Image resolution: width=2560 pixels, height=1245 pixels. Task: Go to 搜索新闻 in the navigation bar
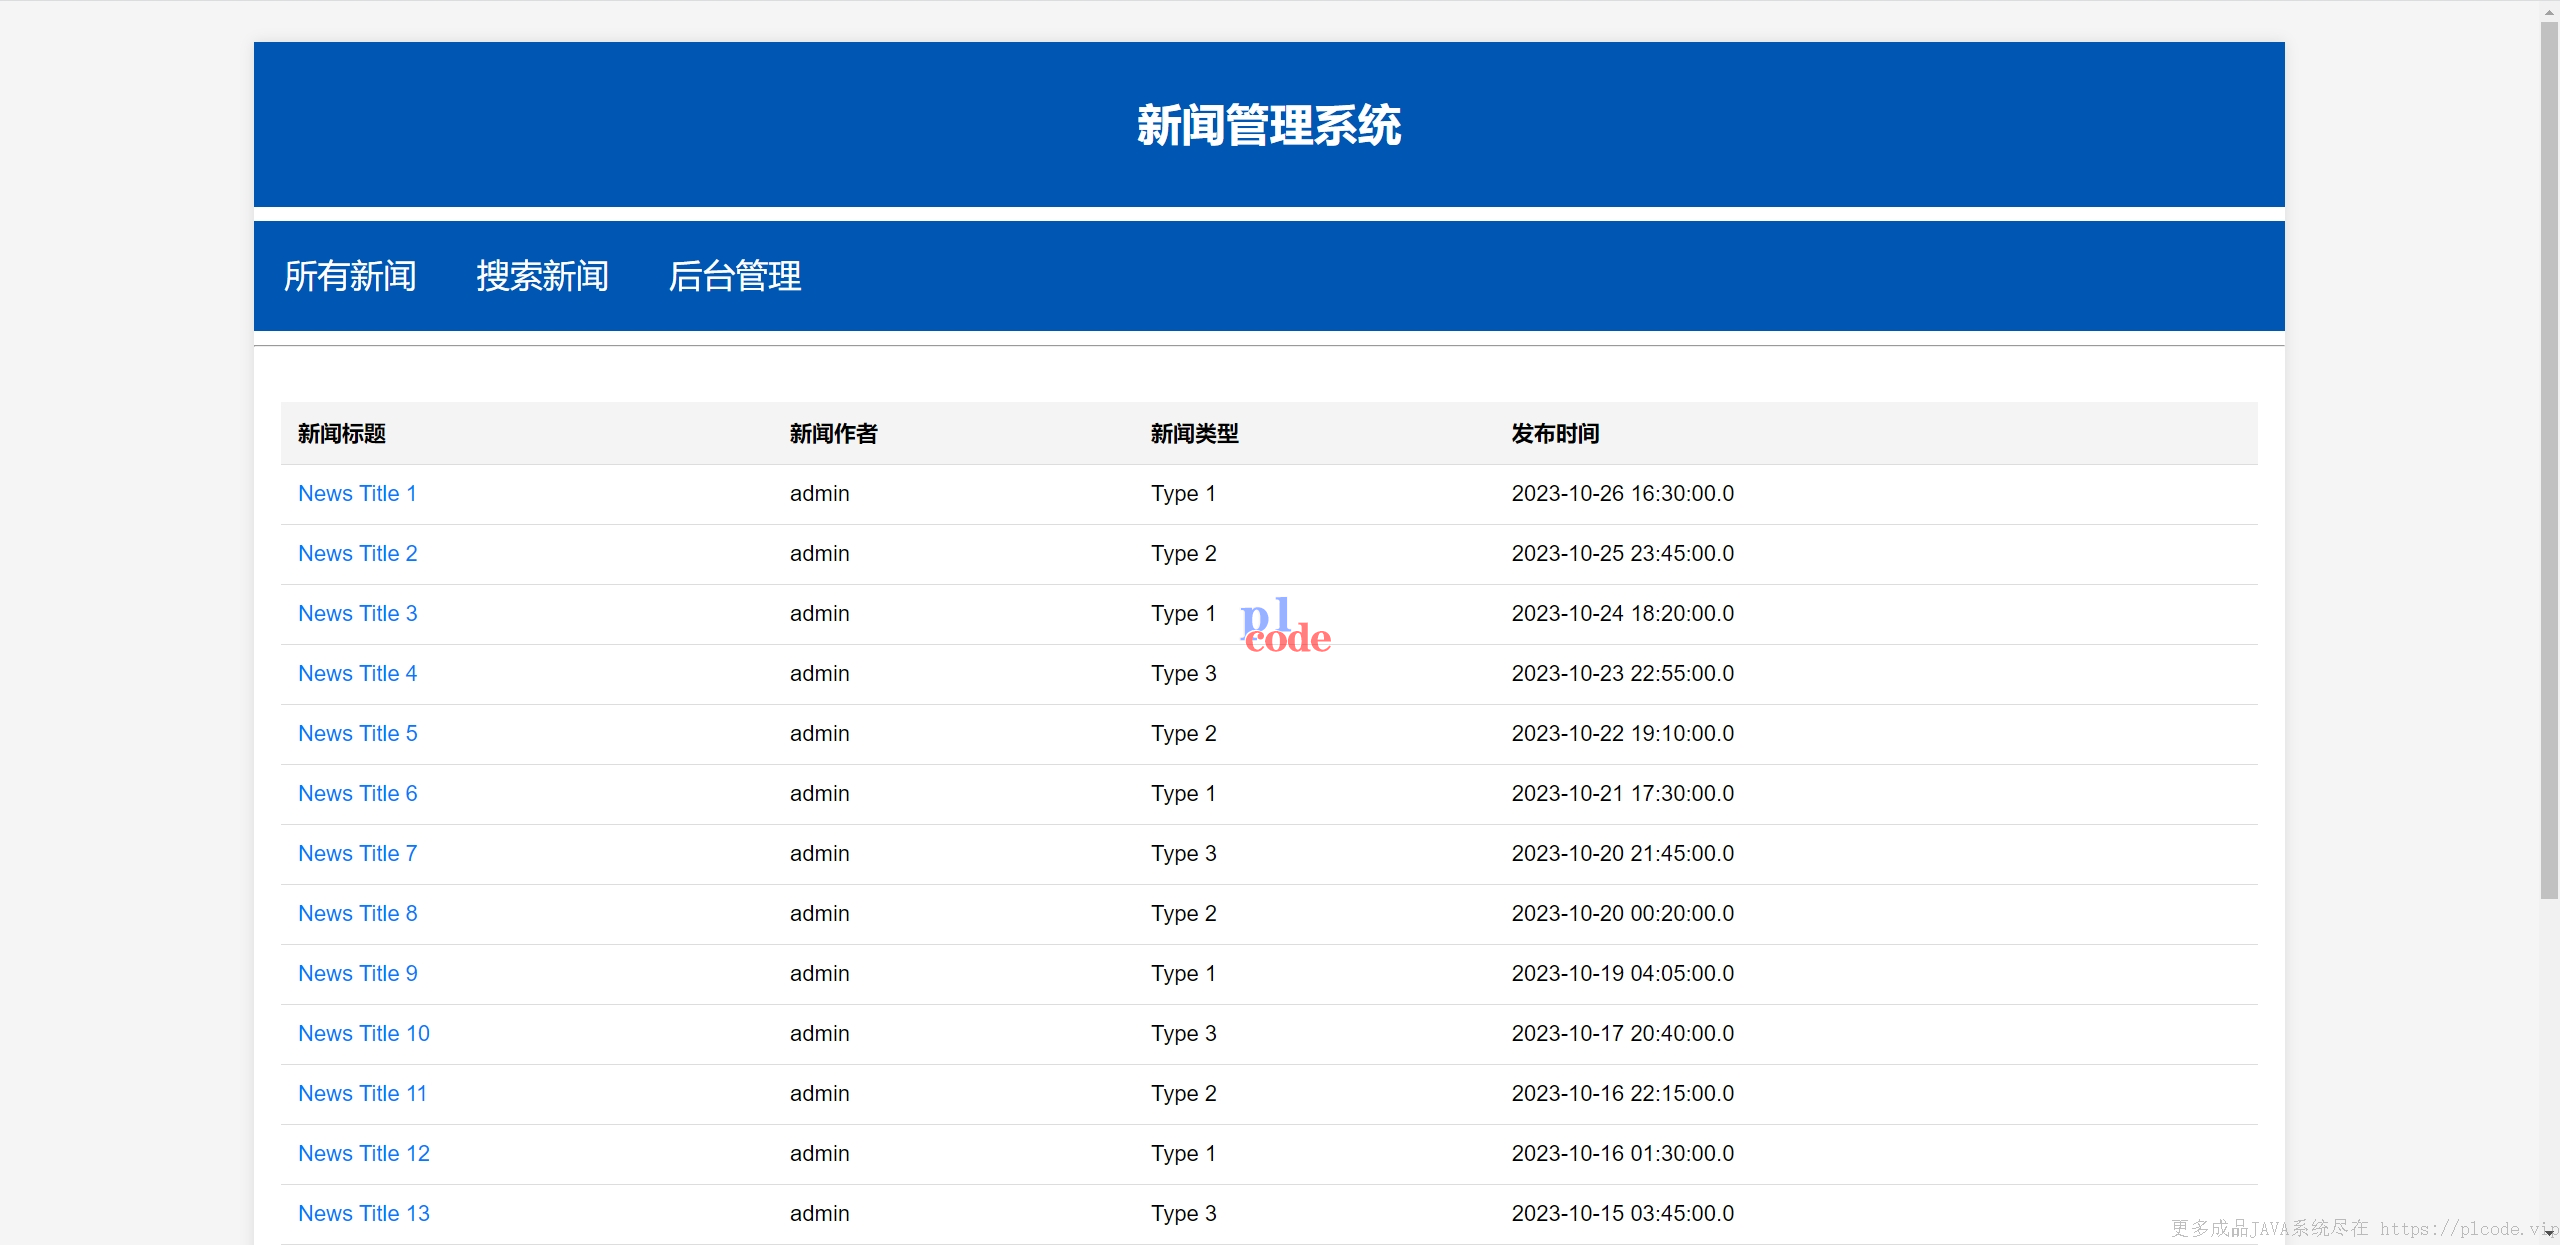(x=542, y=276)
